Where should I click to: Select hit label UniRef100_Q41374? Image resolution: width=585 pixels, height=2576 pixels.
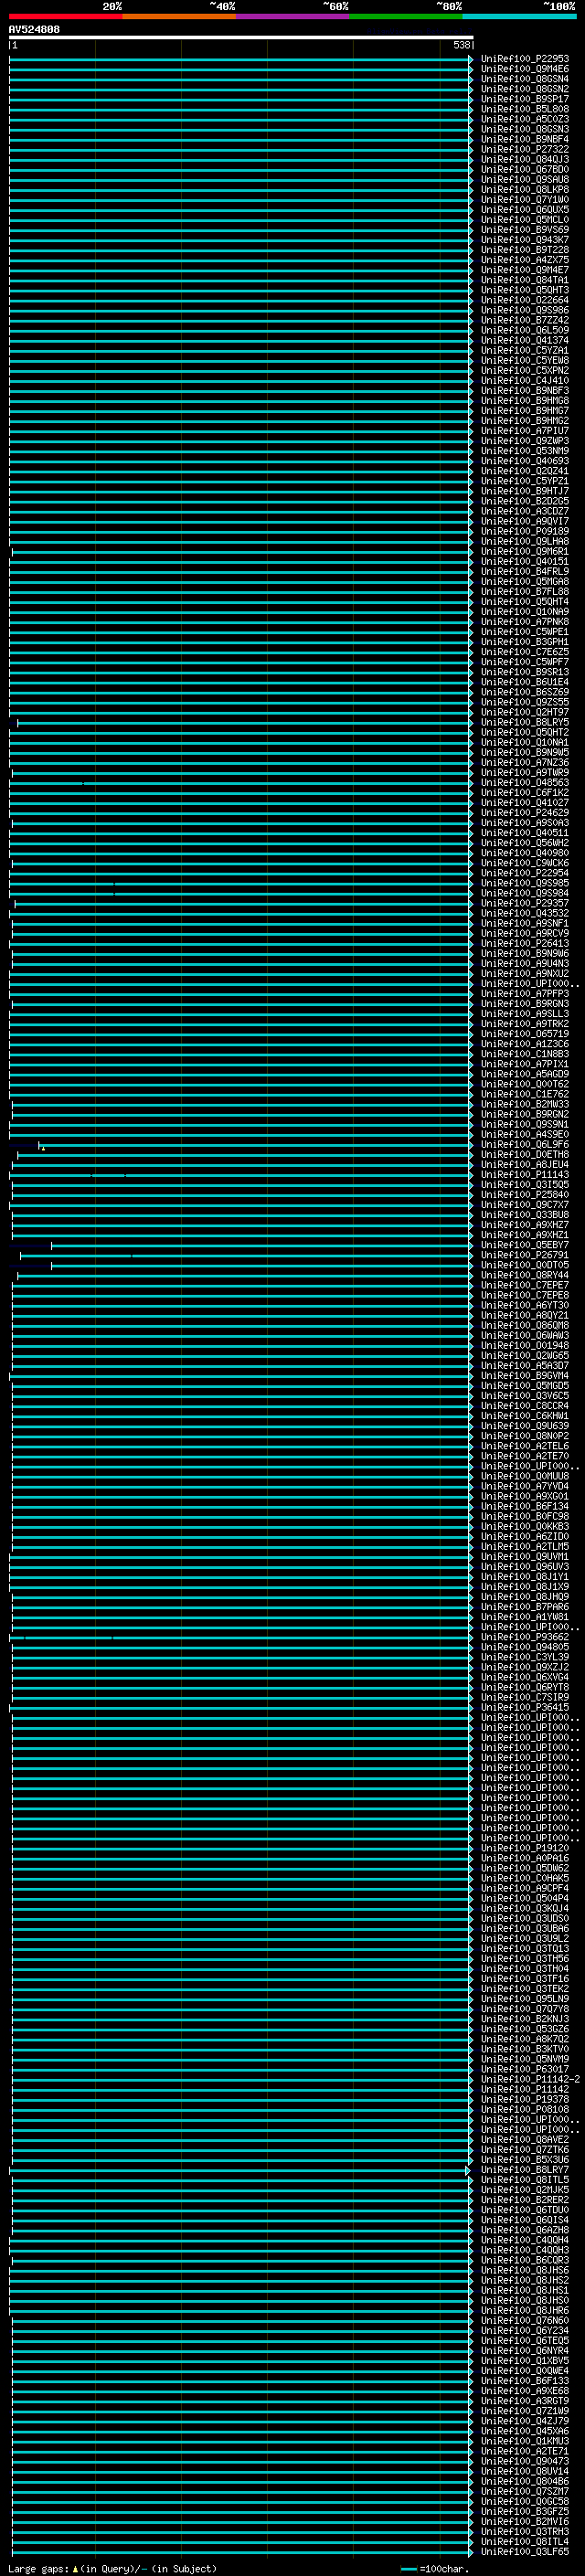(524, 340)
